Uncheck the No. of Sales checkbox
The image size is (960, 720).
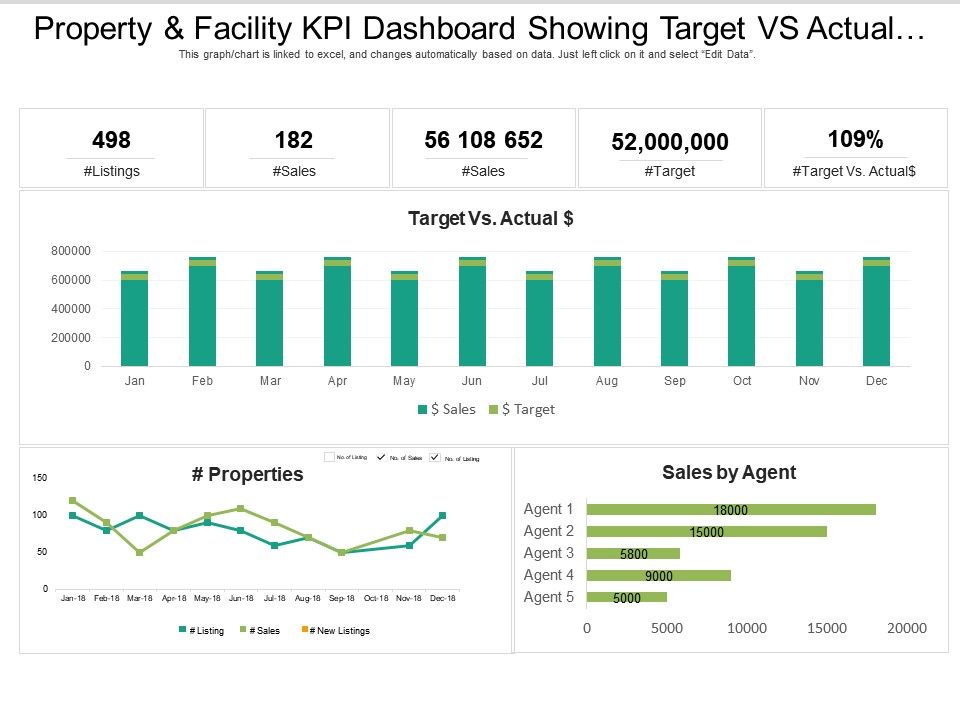tap(381, 457)
